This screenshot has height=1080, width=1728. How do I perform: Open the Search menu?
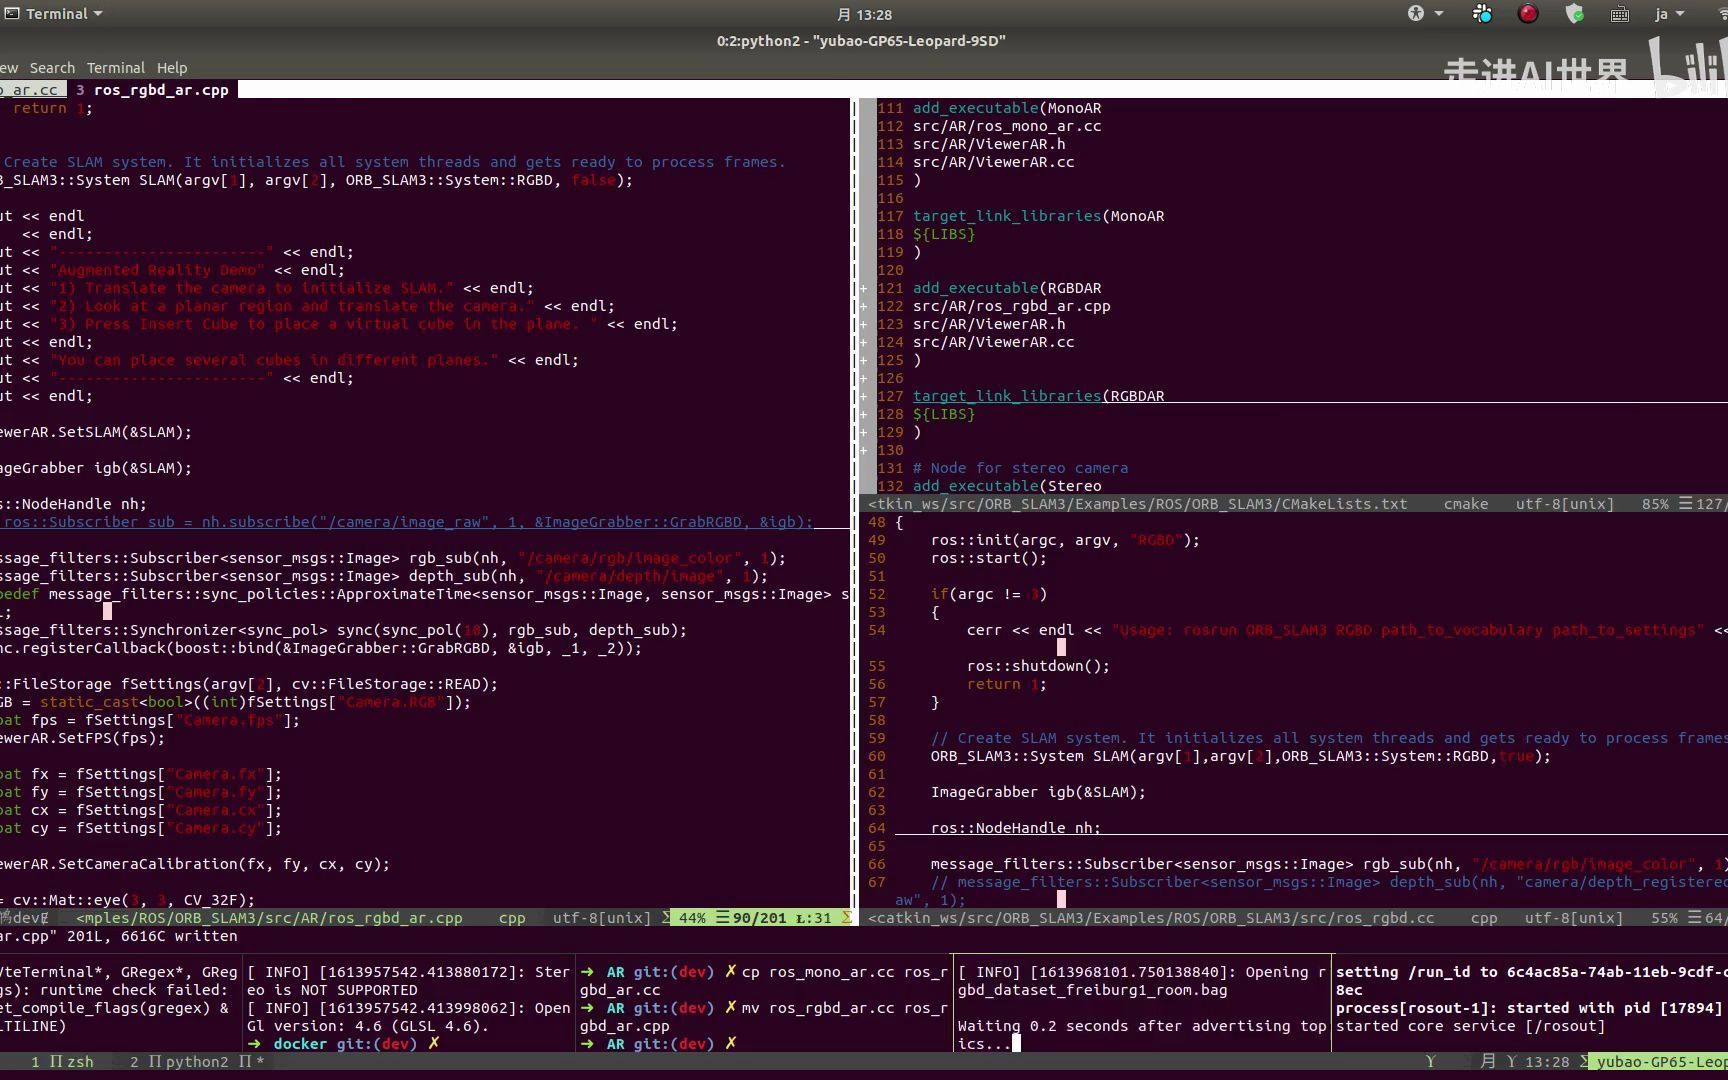(52, 68)
